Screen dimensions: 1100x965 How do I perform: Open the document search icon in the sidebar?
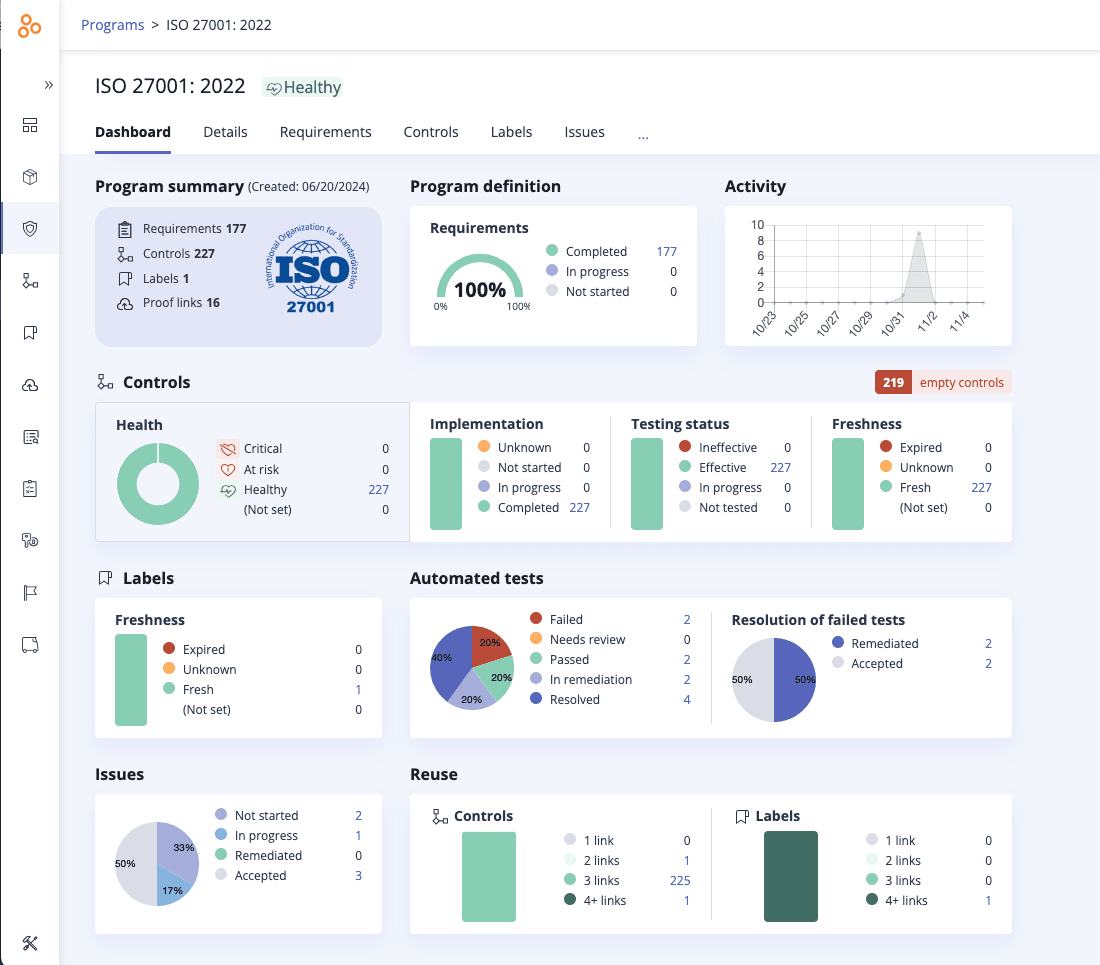pos(30,437)
